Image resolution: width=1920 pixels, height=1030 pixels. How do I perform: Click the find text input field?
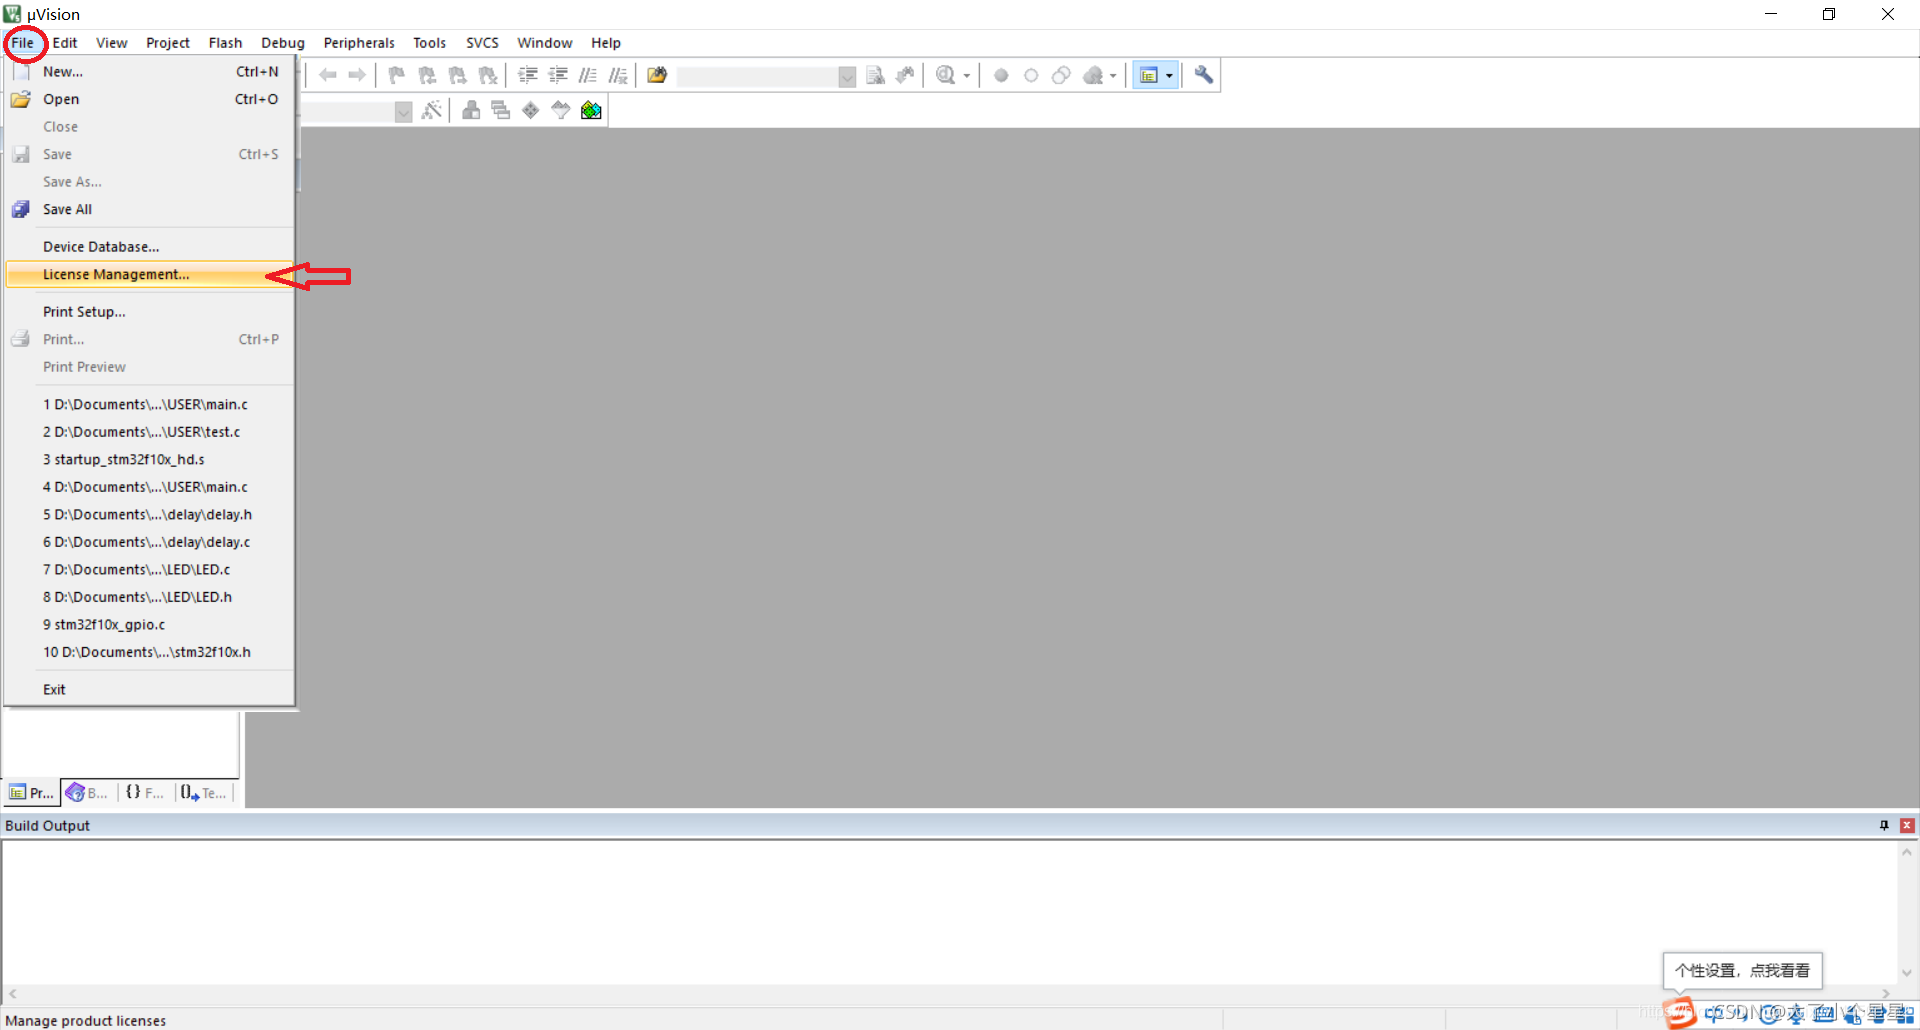click(x=757, y=76)
